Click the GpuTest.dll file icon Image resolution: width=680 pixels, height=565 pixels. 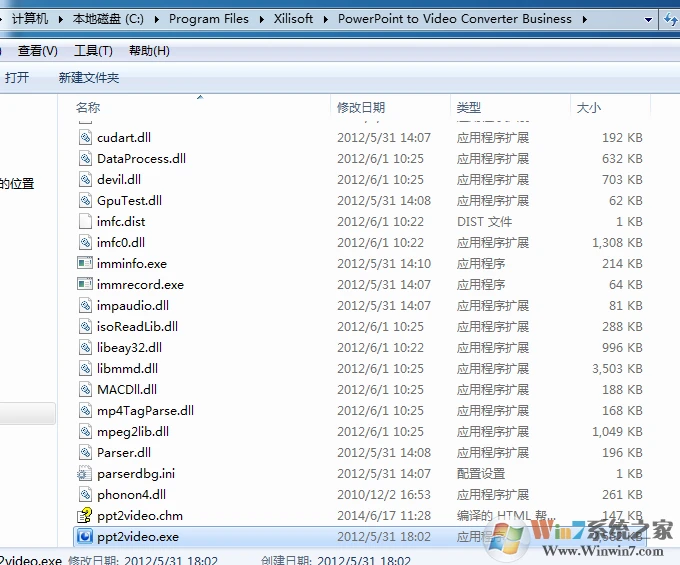(x=85, y=200)
